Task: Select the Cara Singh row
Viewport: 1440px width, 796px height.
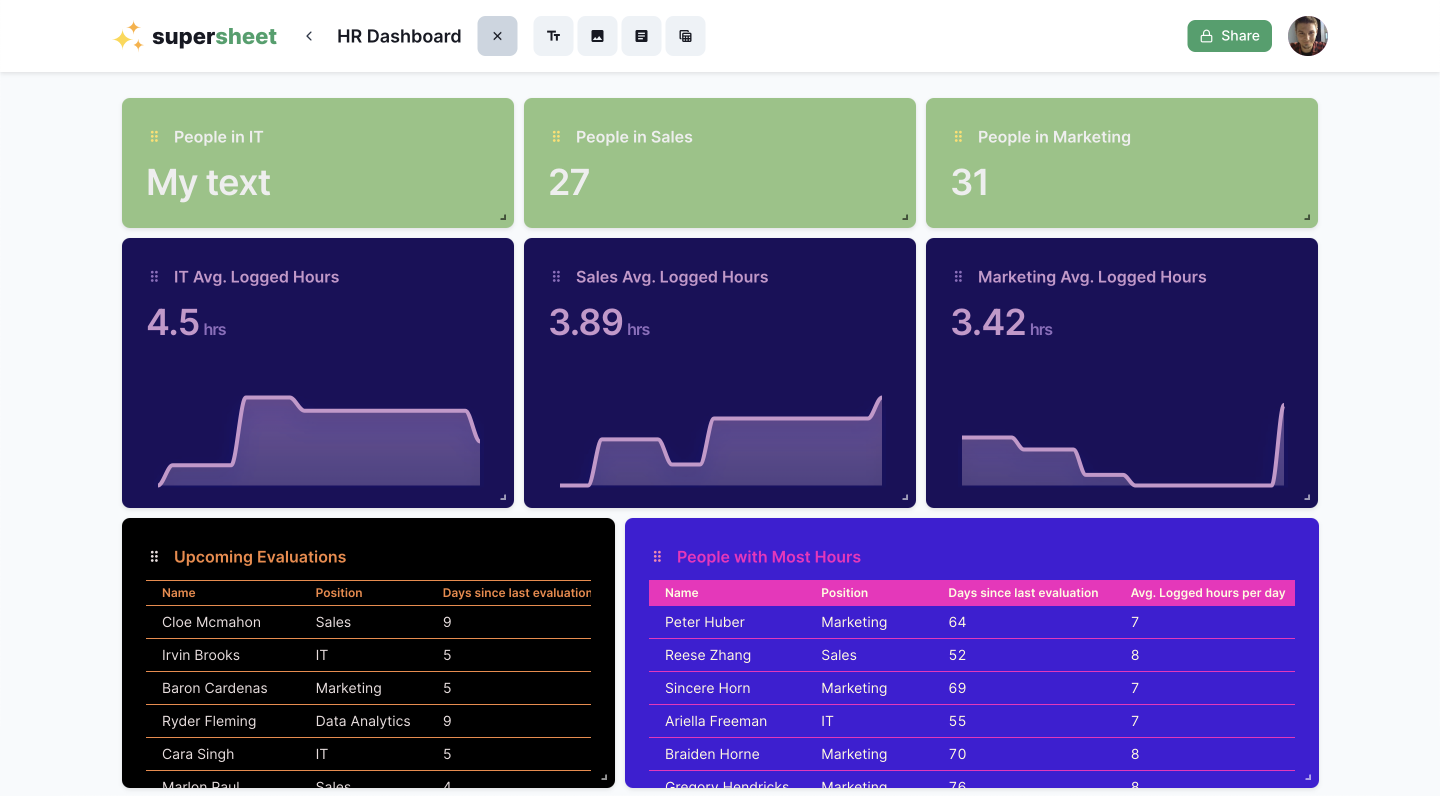Action: tap(368, 754)
